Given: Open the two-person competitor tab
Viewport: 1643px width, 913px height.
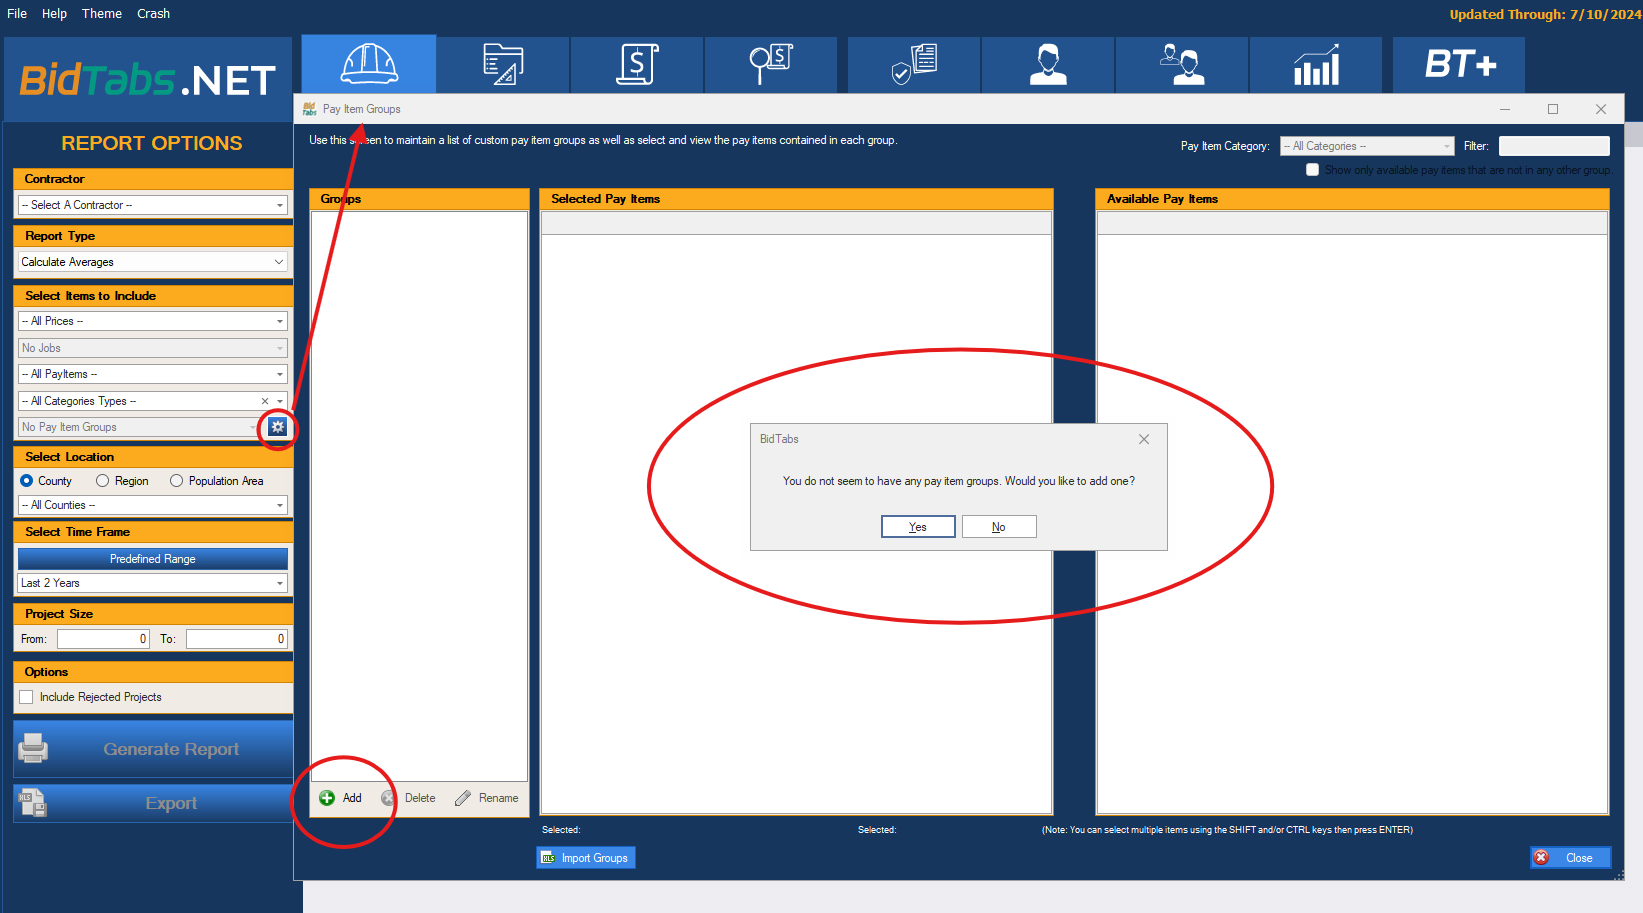Looking at the screenshot, I should pyautogui.click(x=1182, y=64).
